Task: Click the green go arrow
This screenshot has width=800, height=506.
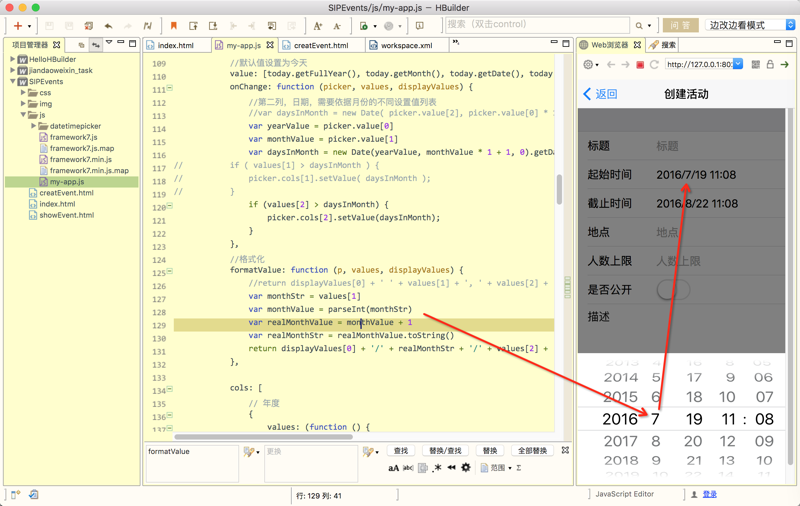Action: (x=785, y=64)
